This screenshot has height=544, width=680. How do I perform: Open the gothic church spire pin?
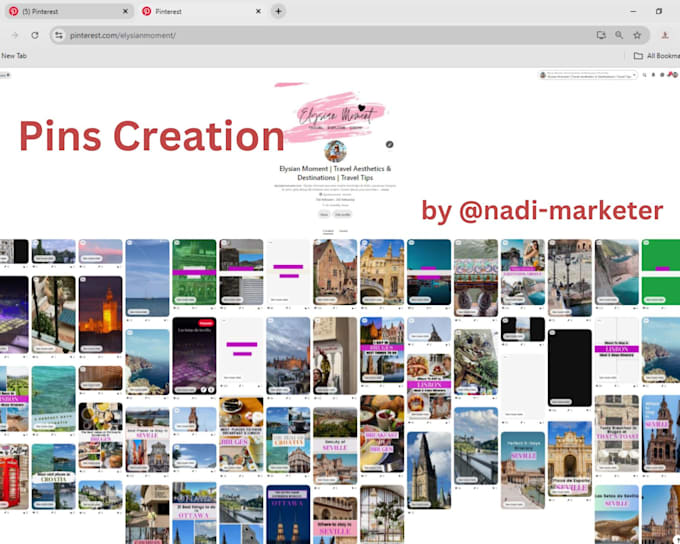pos(429,470)
